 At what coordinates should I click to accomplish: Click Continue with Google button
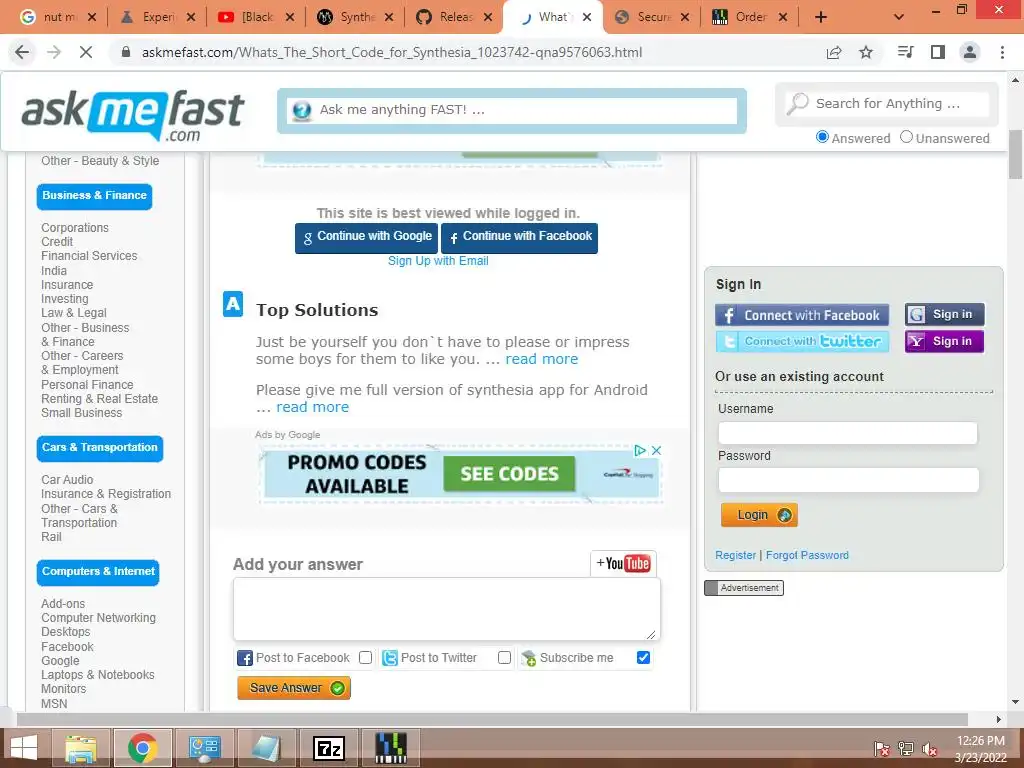(366, 238)
